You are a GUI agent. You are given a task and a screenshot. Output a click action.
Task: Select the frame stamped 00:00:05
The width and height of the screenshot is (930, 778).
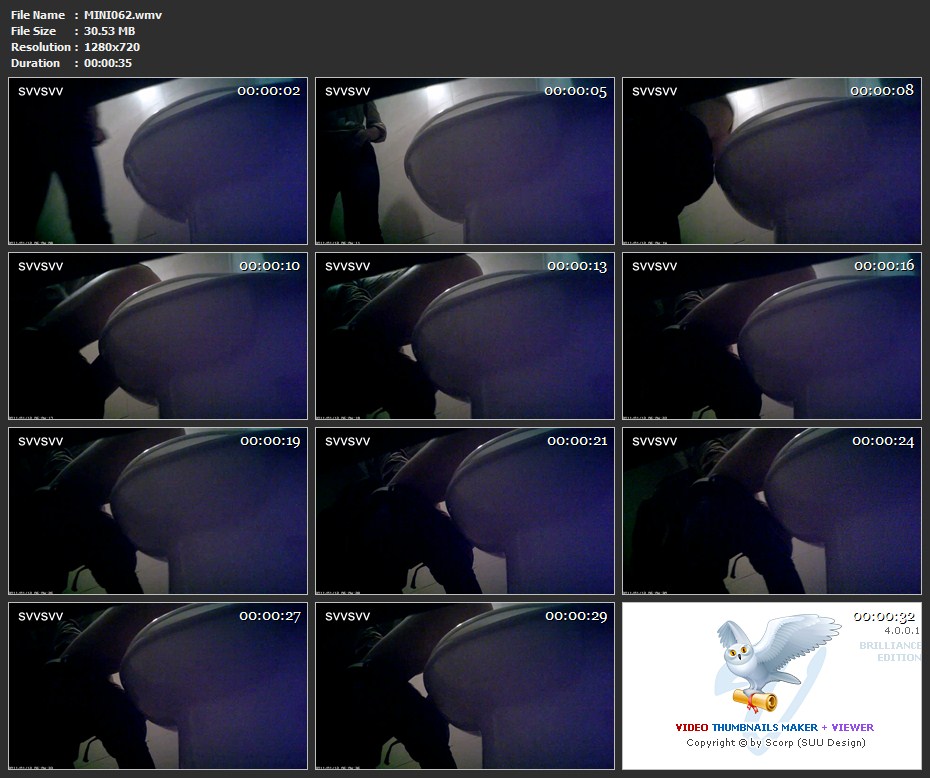click(x=465, y=161)
